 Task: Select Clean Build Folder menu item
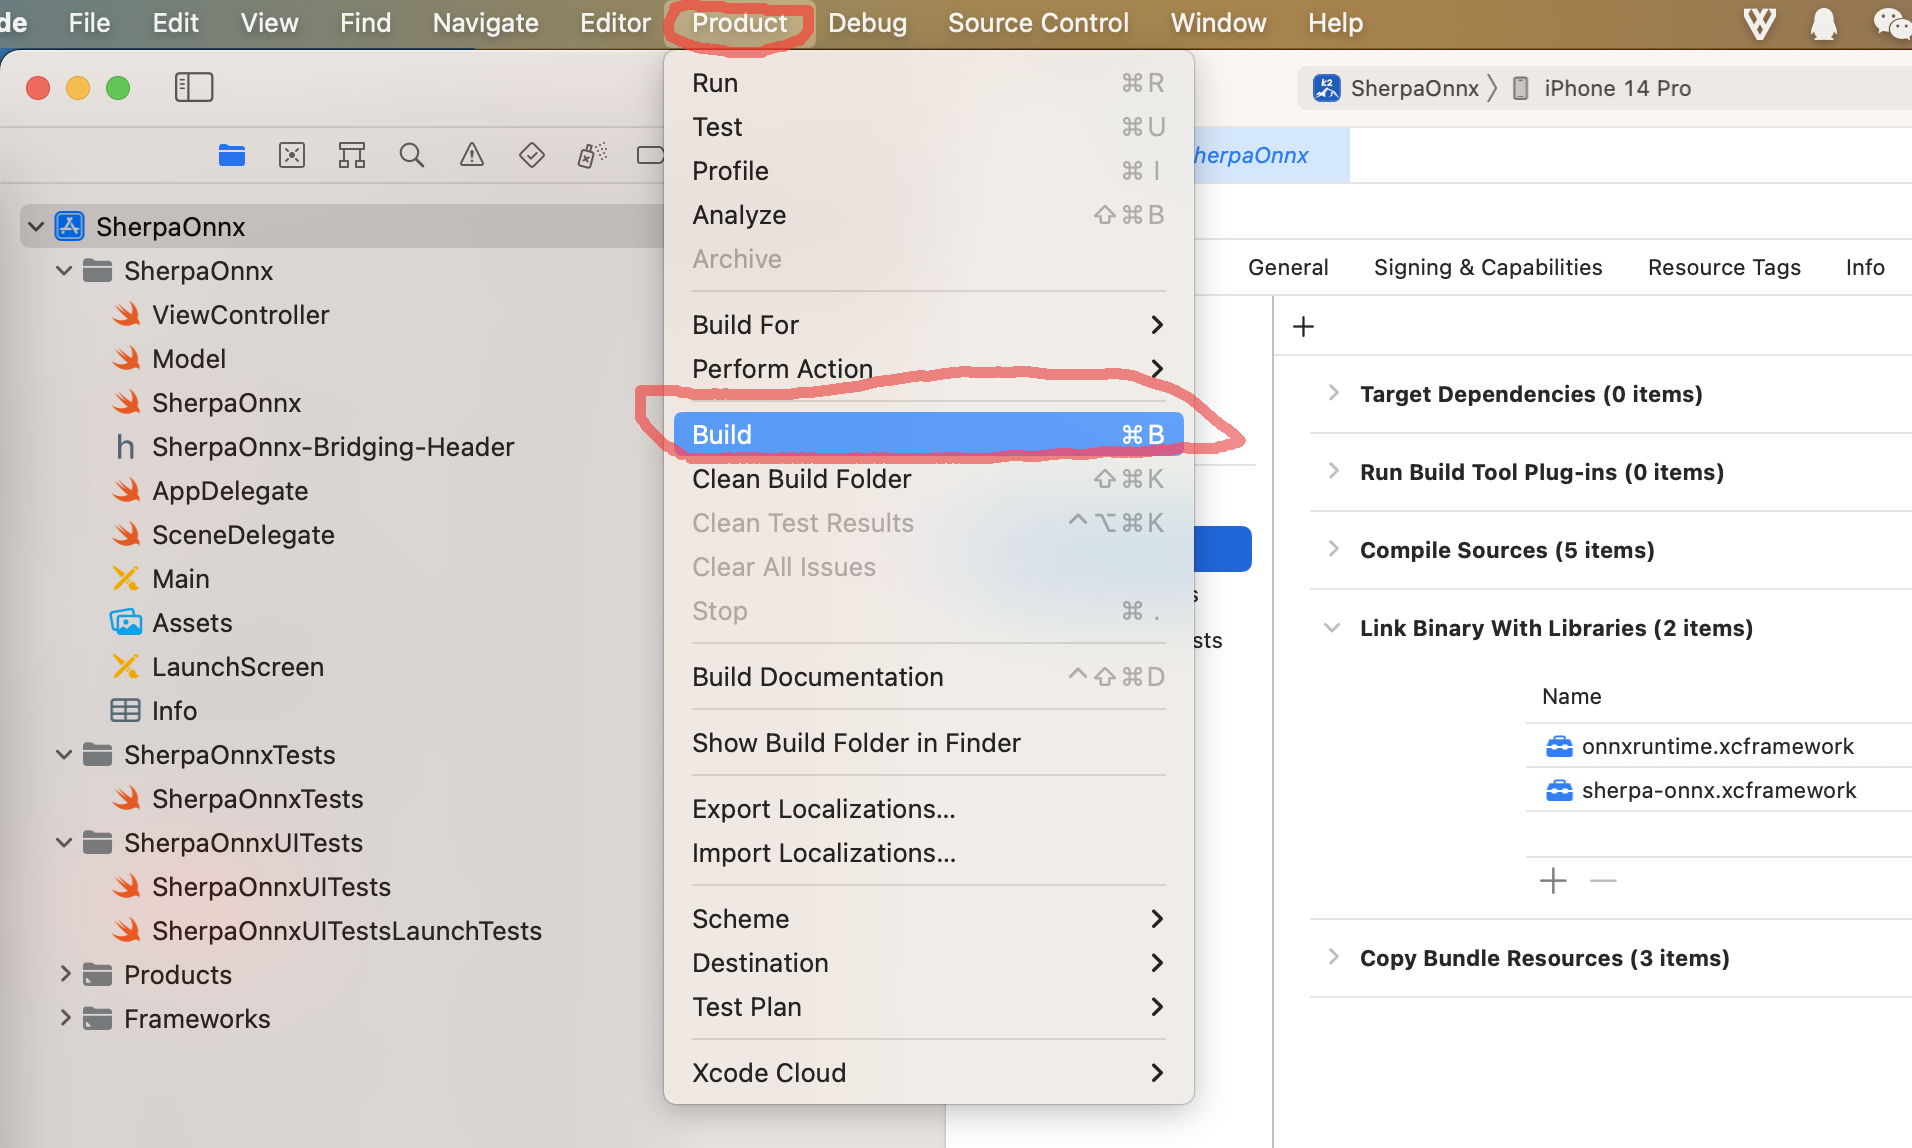pos(928,479)
